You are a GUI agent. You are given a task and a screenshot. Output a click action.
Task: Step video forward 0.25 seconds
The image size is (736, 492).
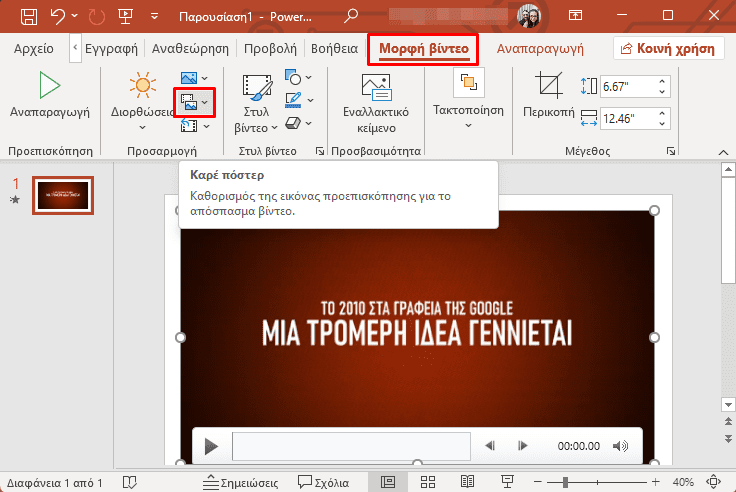(522, 446)
